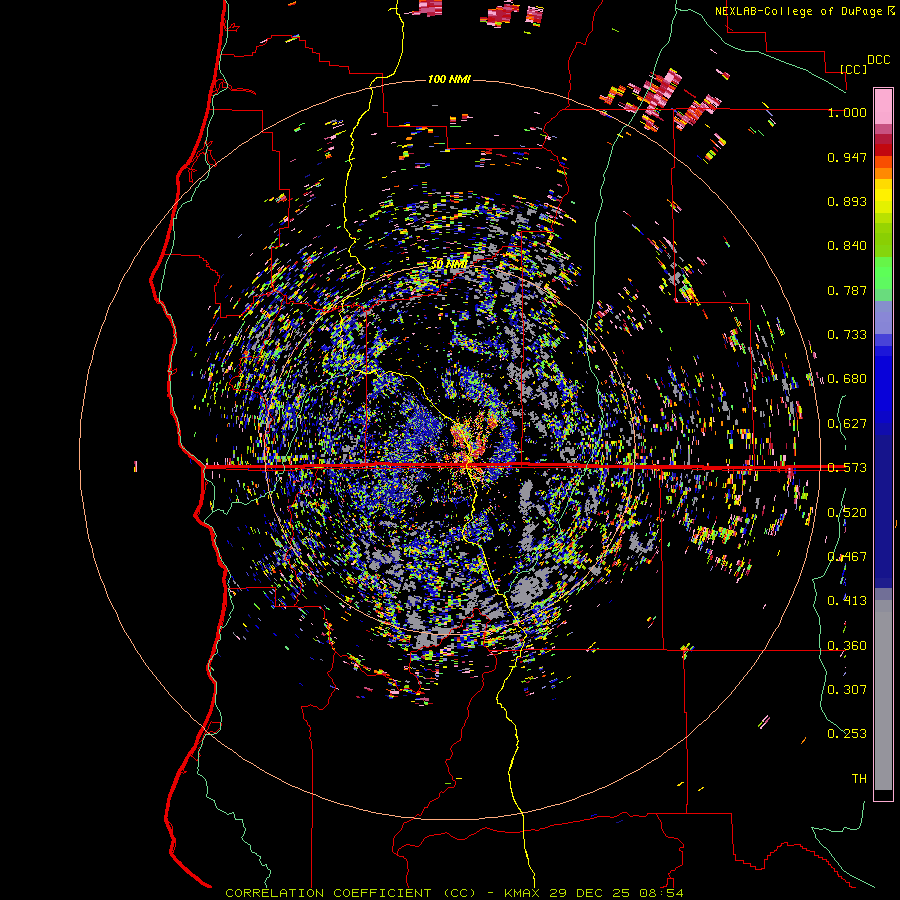Image resolution: width=900 pixels, height=900 pixels.
Task: Click the 100 NMI range ring label
Action: pos(449,79)
